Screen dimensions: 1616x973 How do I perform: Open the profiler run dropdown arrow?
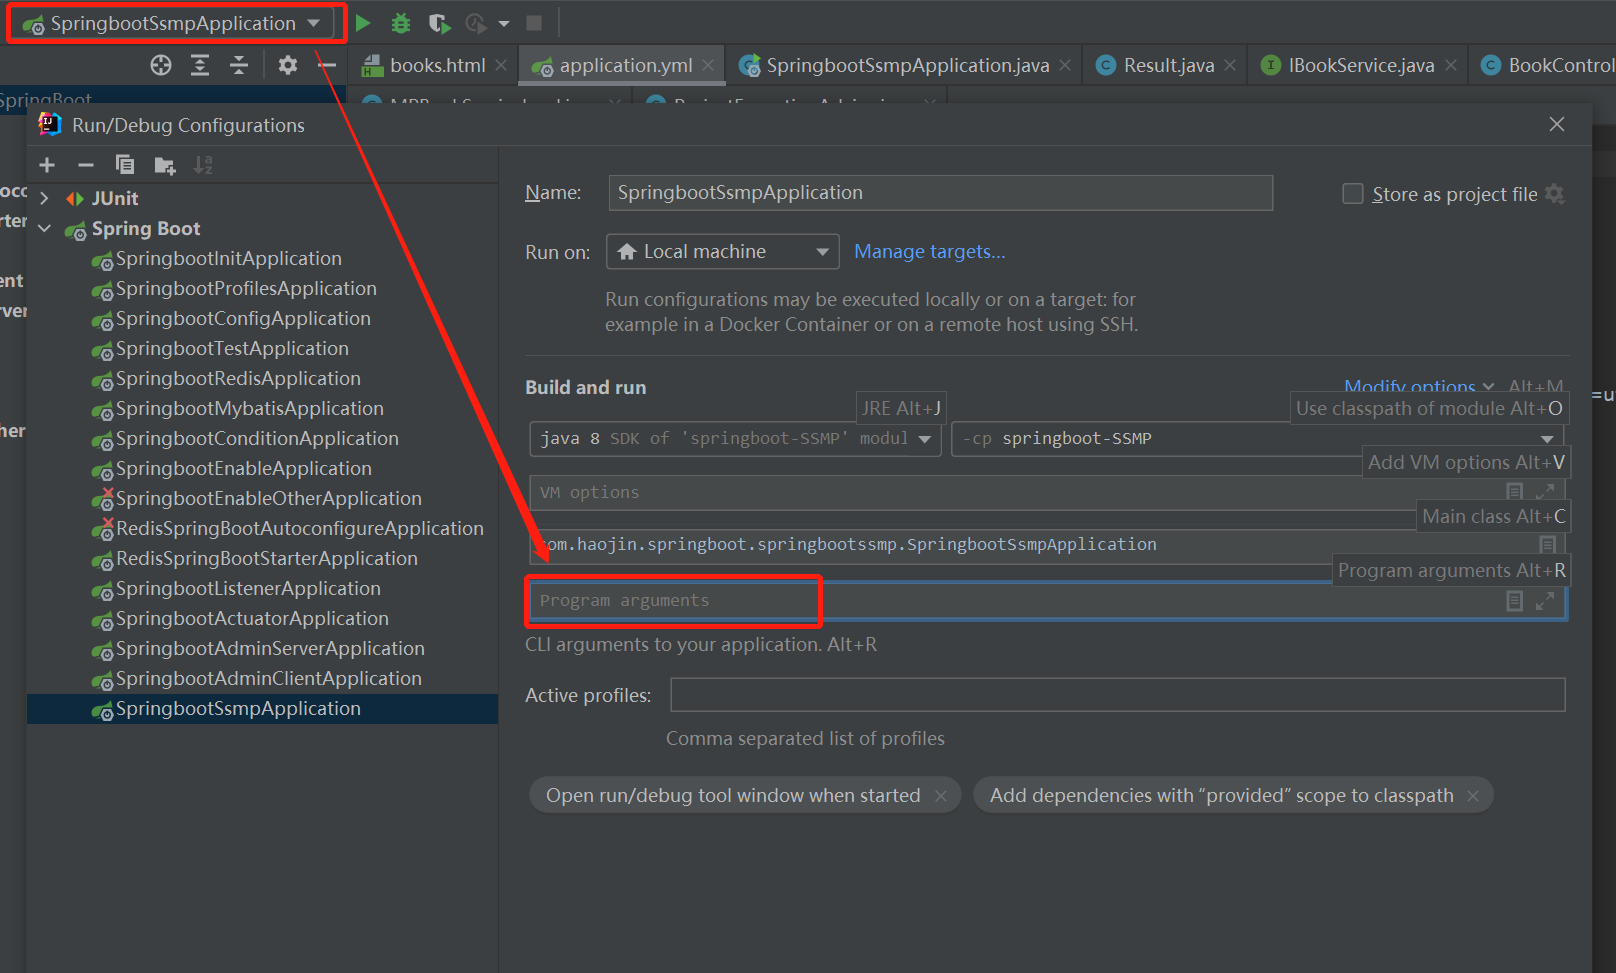(x=504, y=23)
